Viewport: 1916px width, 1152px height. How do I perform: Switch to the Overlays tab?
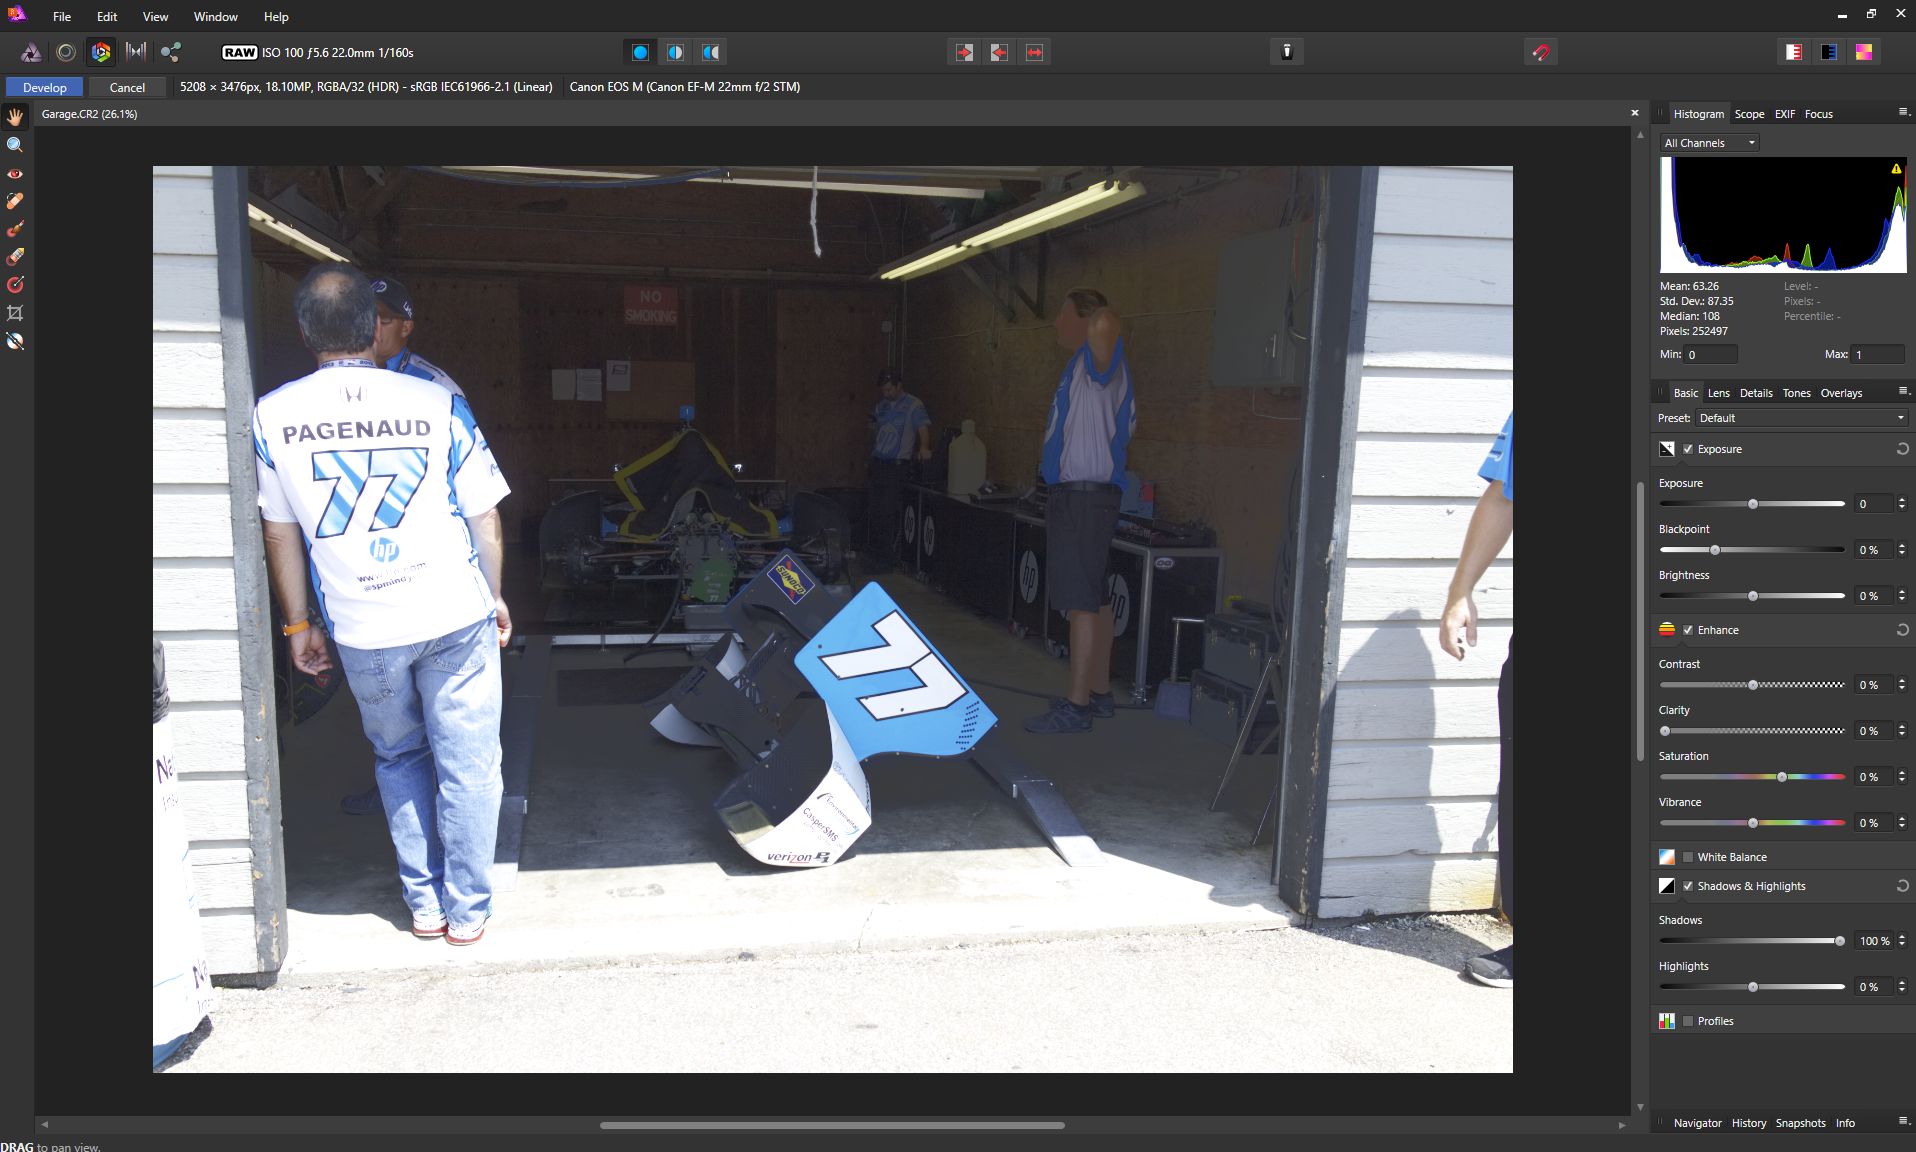[1841, 393]
